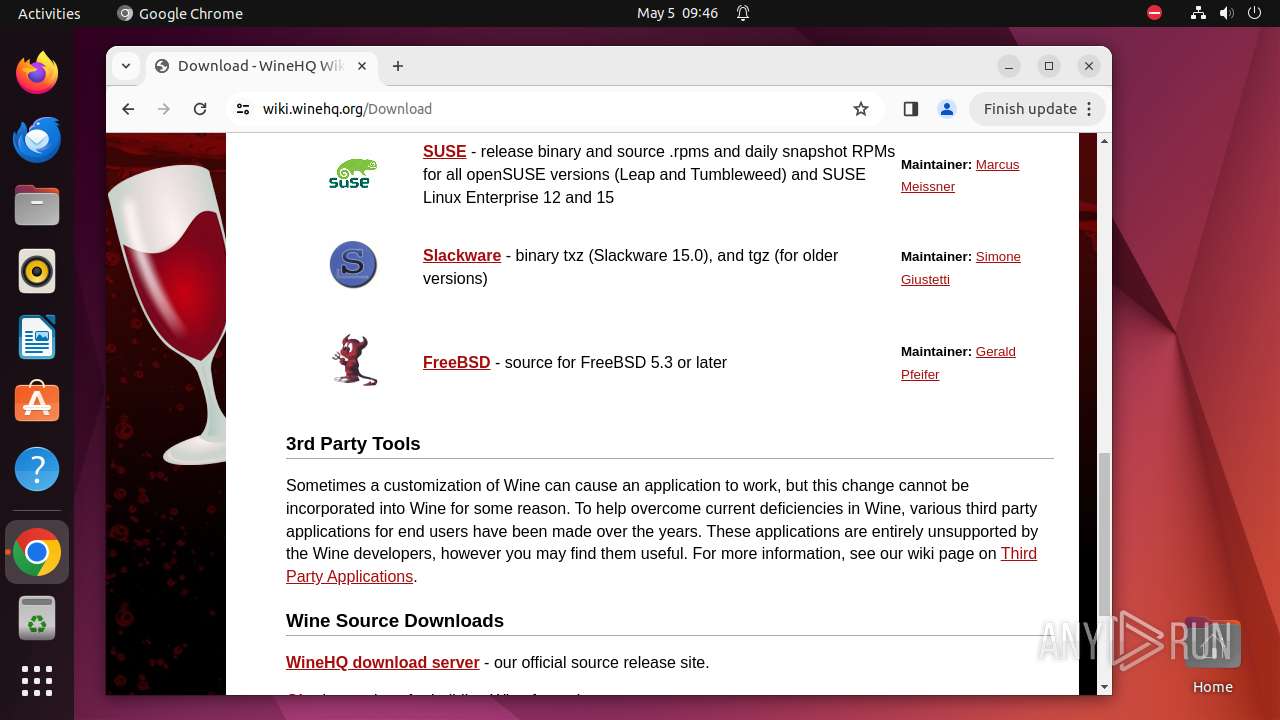Show Applications grid in dock
1280x720 pixels.
(x=37, y=681)
